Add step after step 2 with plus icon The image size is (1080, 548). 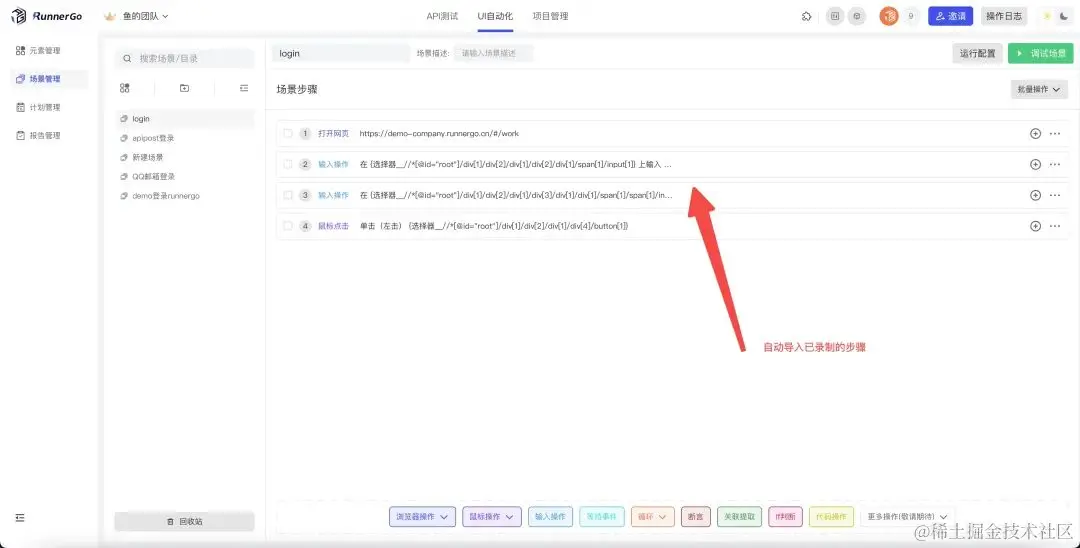point(1035,165)
